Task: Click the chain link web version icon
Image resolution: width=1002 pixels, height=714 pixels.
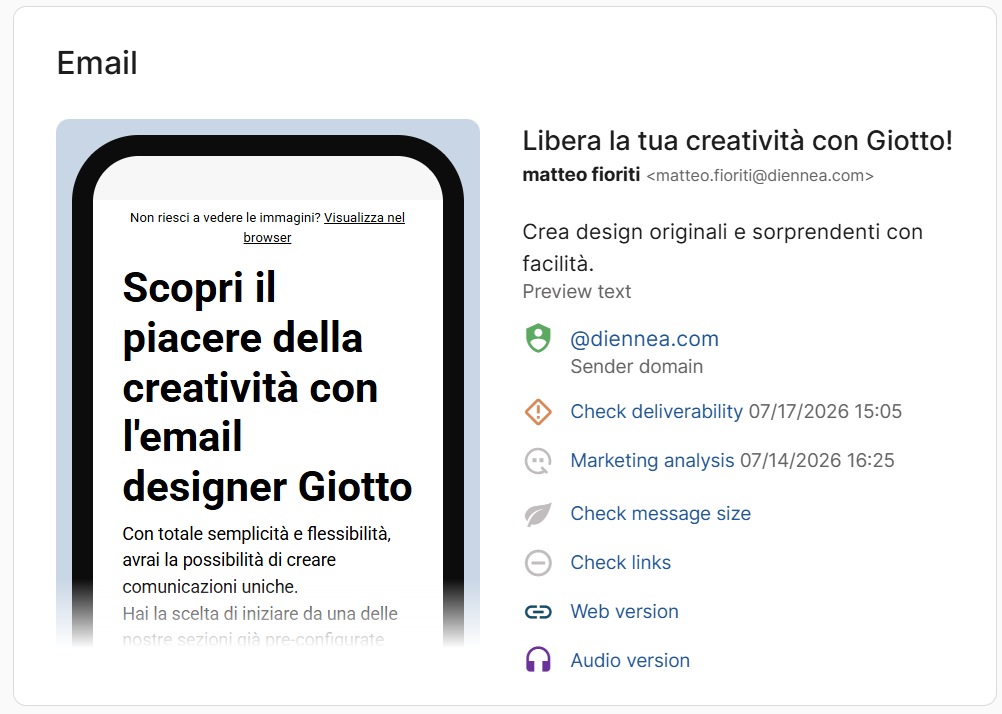Action: pyautogui.click(x=538, y=612)
